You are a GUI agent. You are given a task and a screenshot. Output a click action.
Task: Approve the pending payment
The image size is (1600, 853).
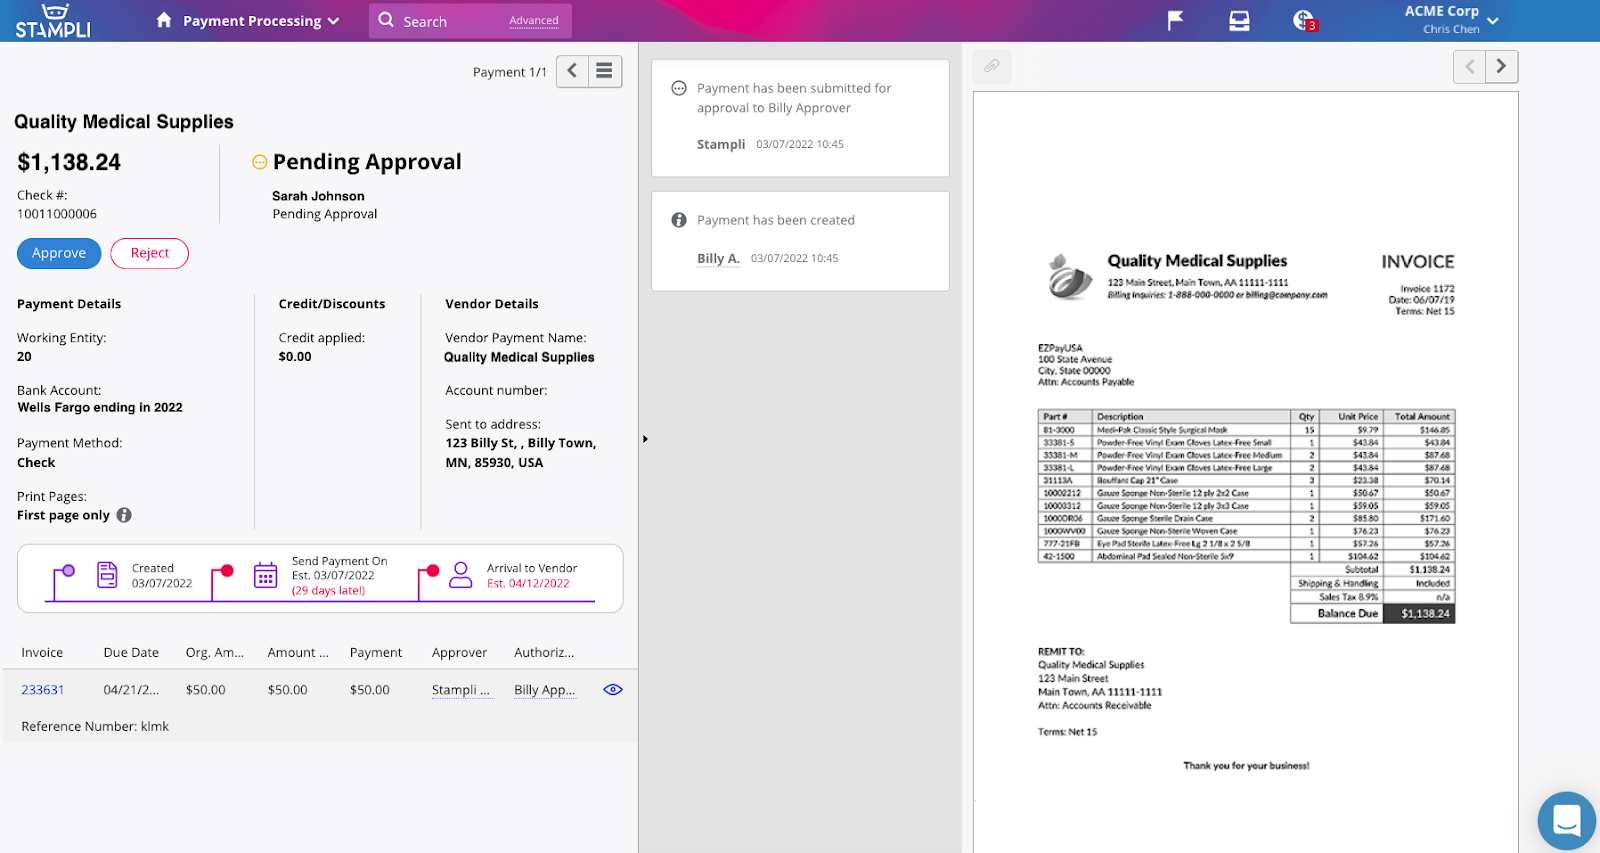[59, 253]
